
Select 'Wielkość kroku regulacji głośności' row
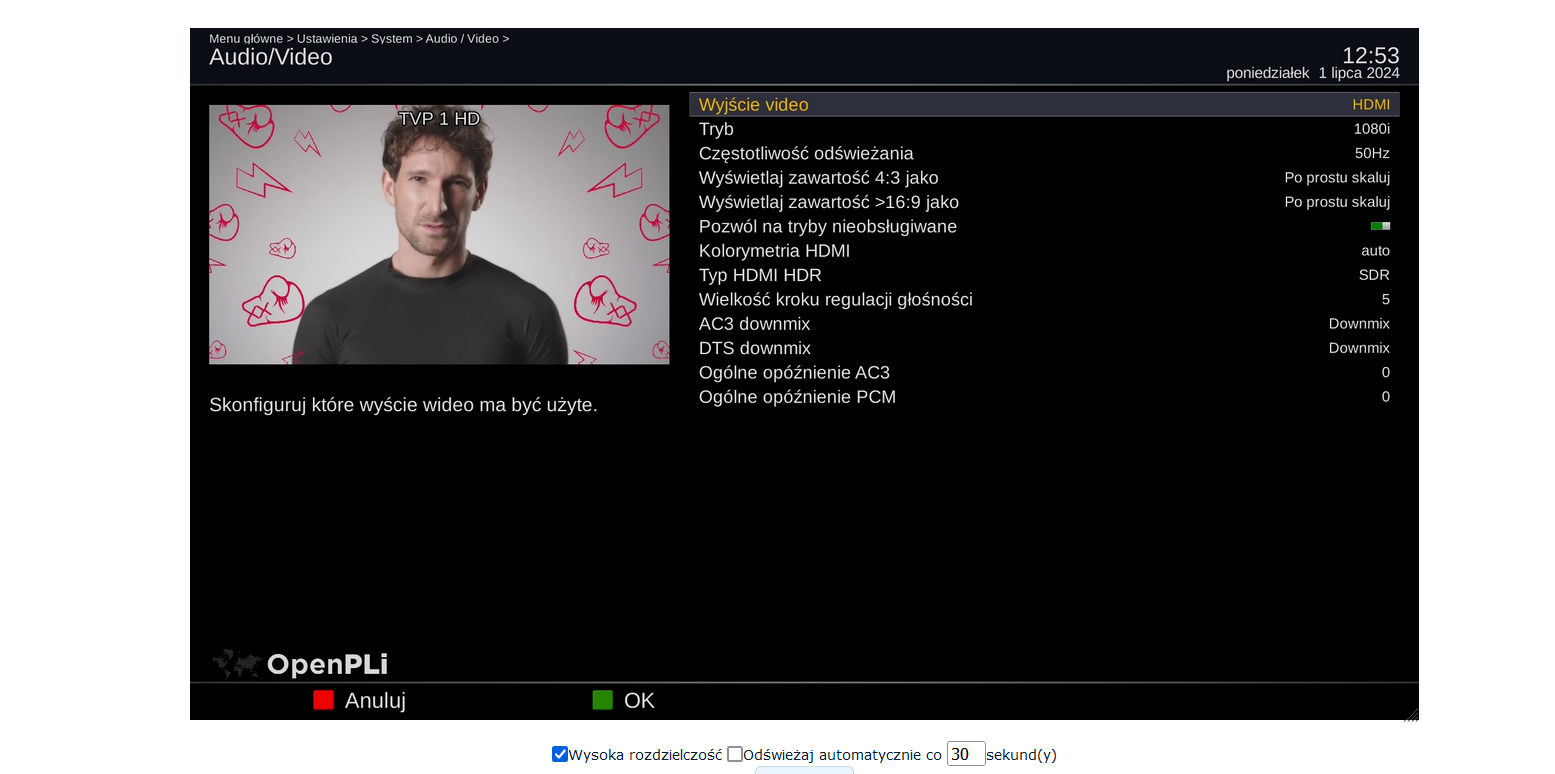click(x=1044, y=299)
